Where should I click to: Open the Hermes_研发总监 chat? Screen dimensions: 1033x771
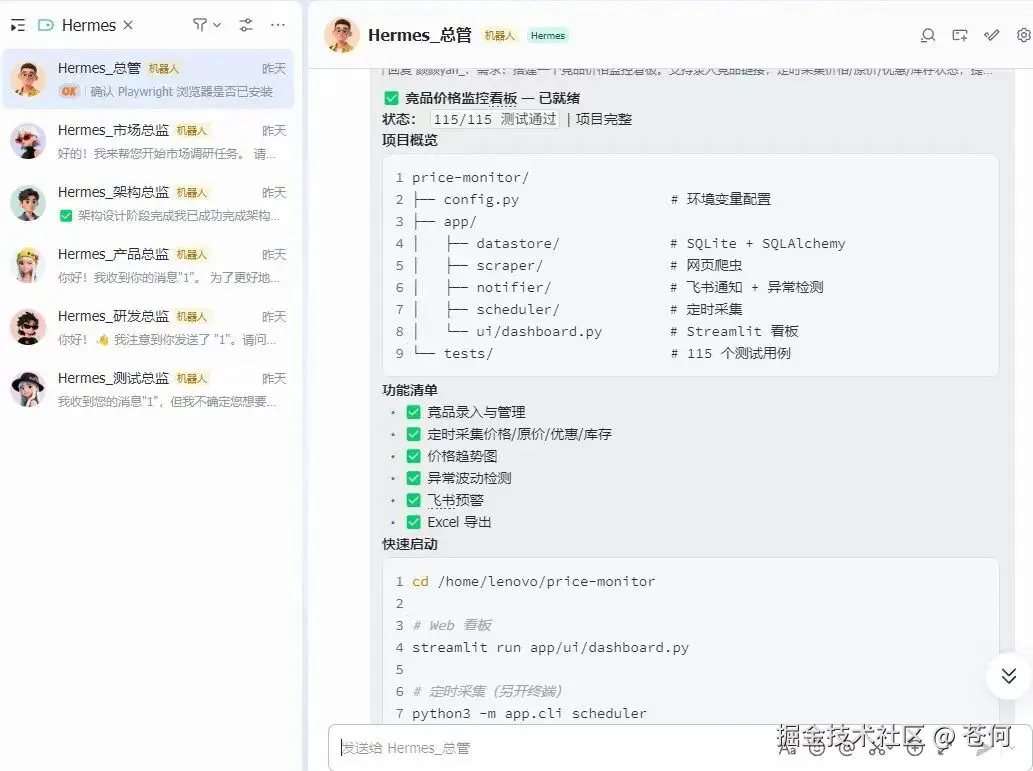pos(150,328)
